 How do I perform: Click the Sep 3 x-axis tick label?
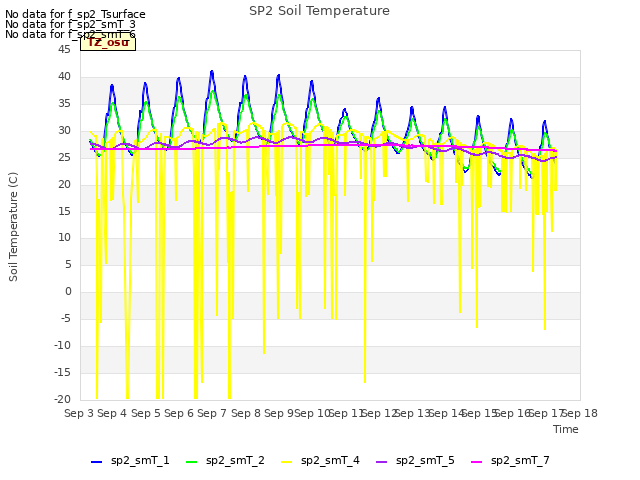coord(79,413)
